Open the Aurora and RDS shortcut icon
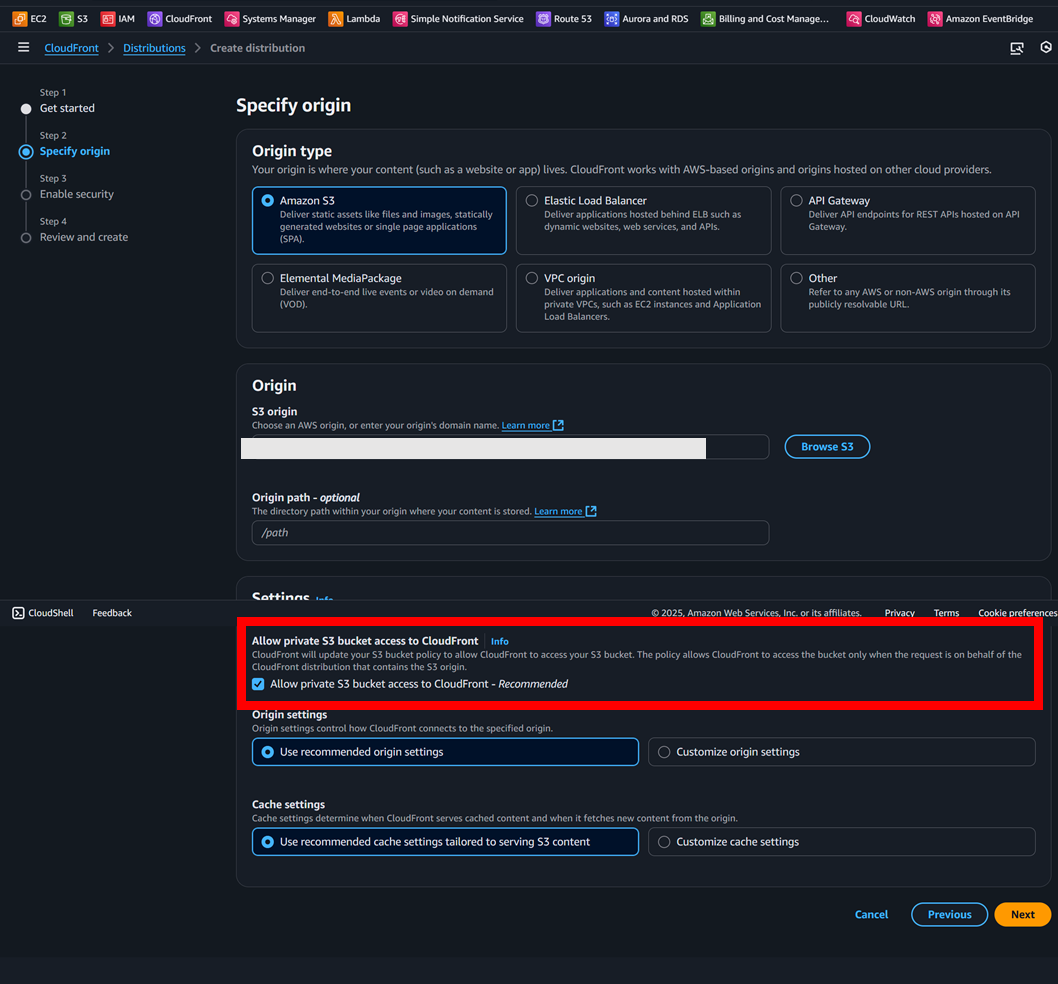 [611, 19]
